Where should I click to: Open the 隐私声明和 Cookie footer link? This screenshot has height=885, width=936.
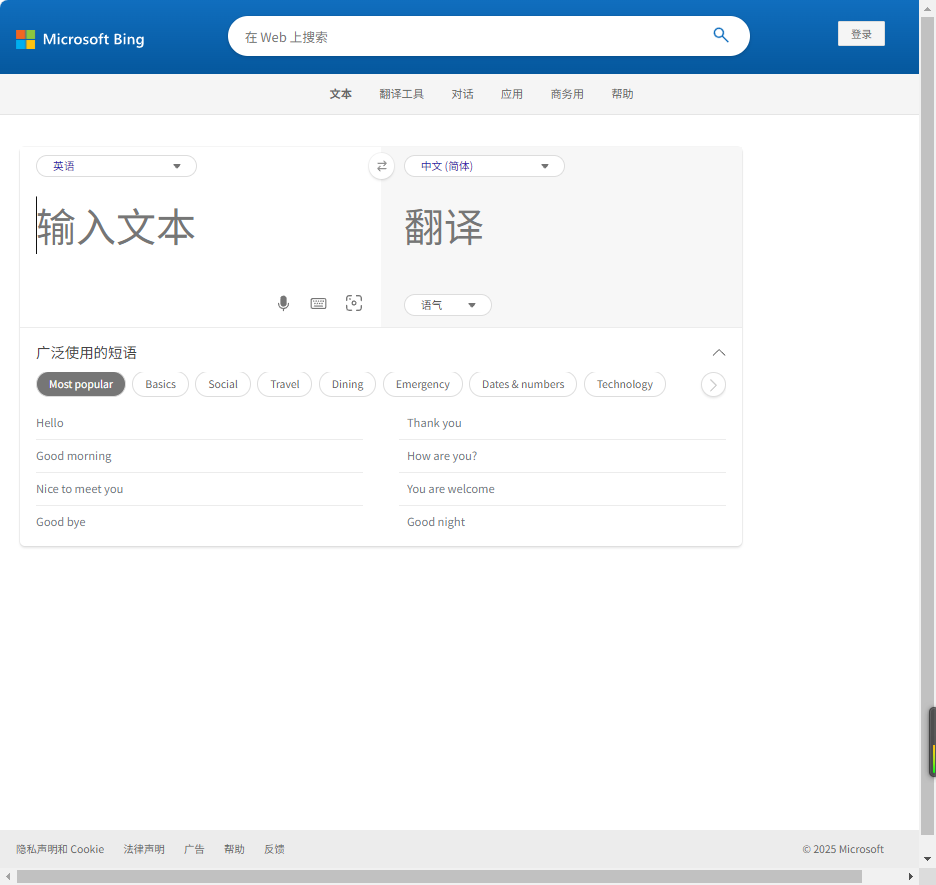pos(60,849)
